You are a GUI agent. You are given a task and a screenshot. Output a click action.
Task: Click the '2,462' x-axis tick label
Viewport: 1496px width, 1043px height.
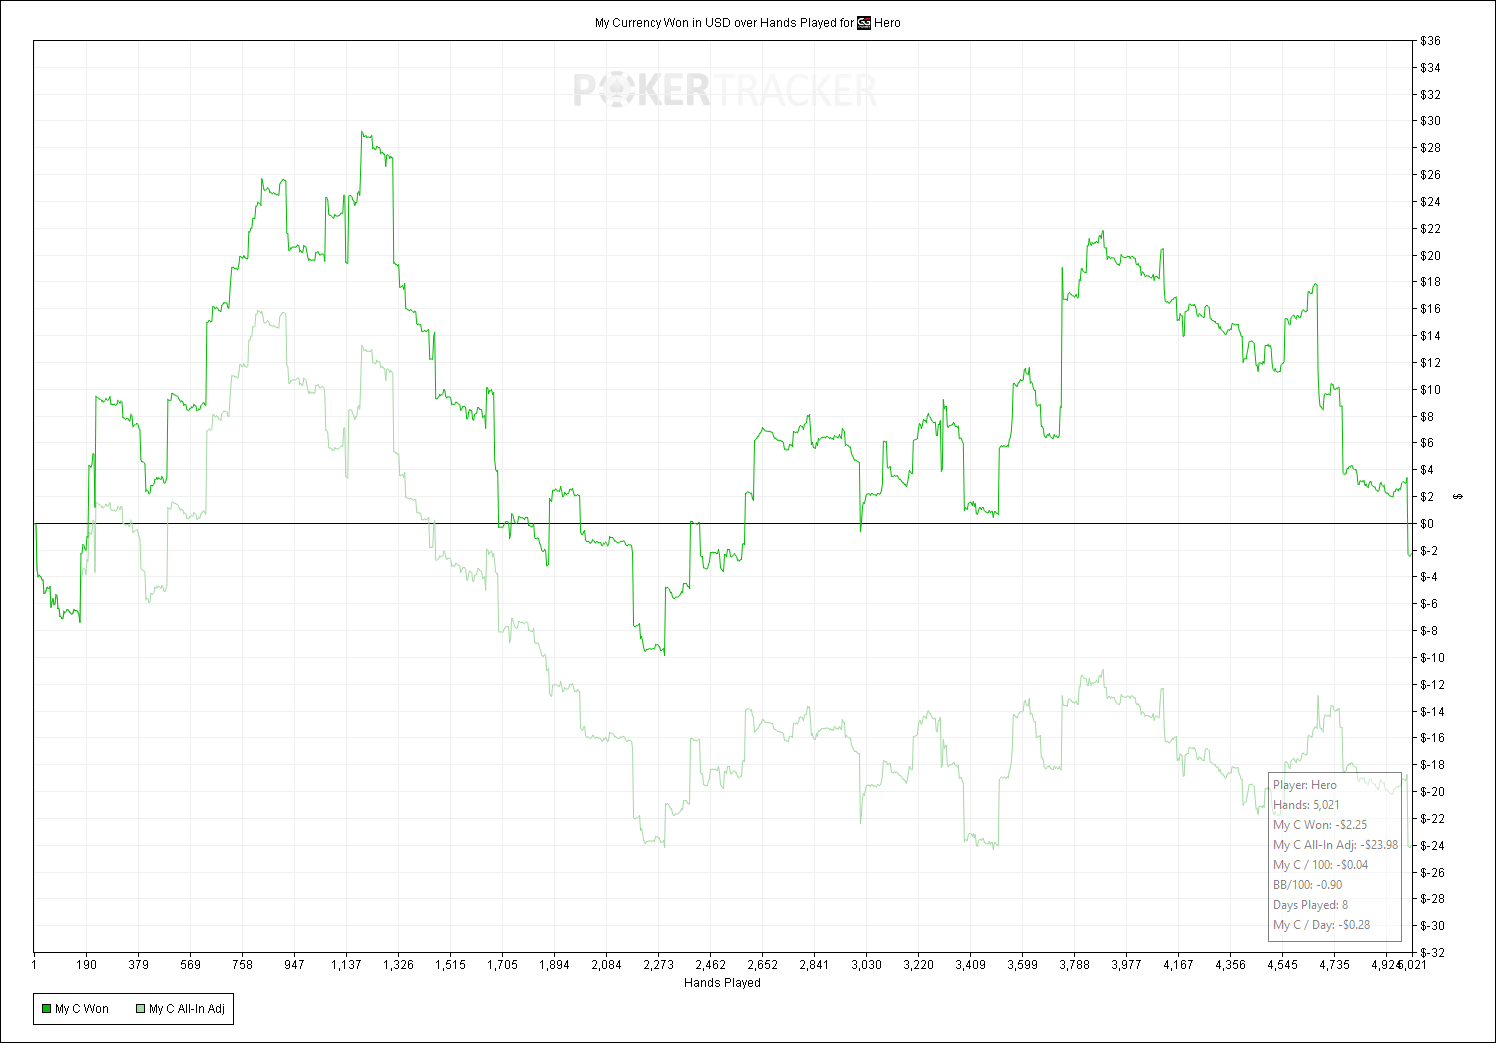pyautogui.click(x=711, y=965)
